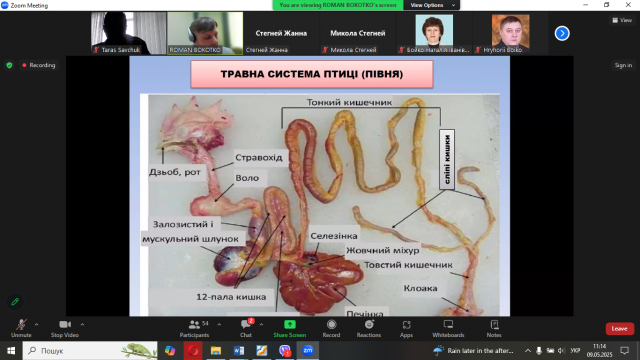Open Zoom Apps
640x360 pixels.
[406, 328]
